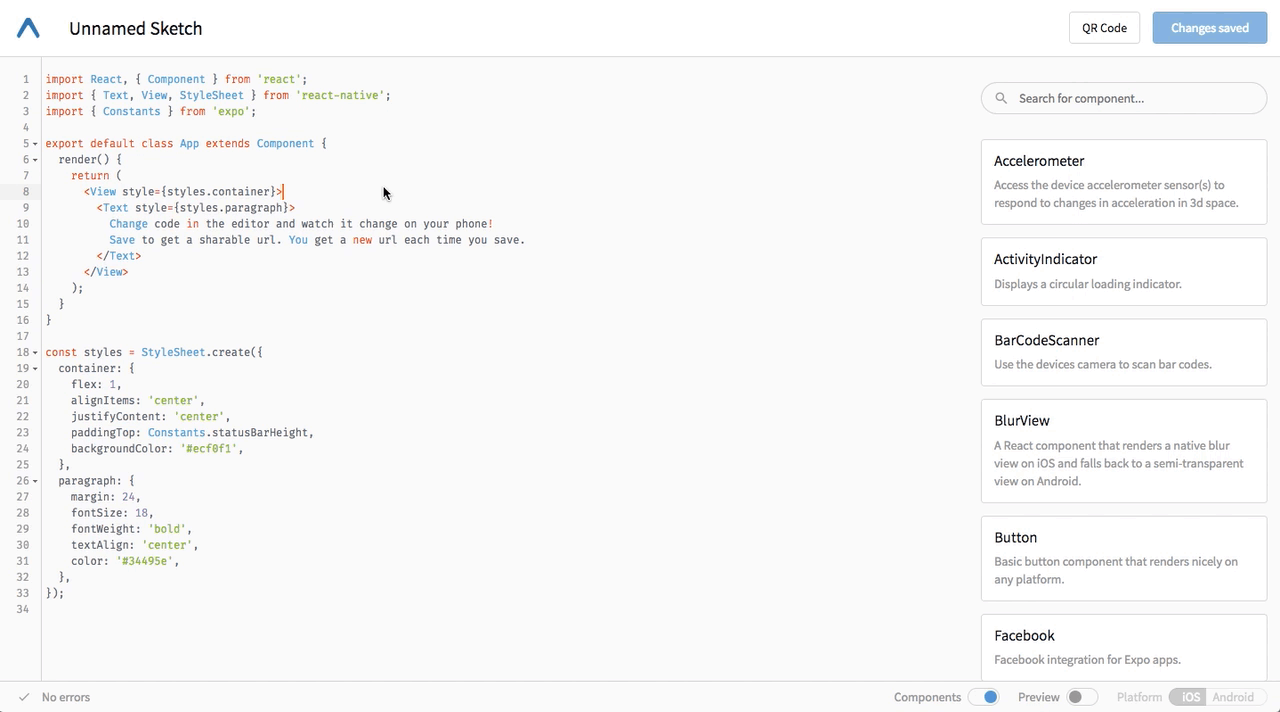Collapse the render() fold arrow
This screenshot has width=1280, height=712.
click(35, 160)
